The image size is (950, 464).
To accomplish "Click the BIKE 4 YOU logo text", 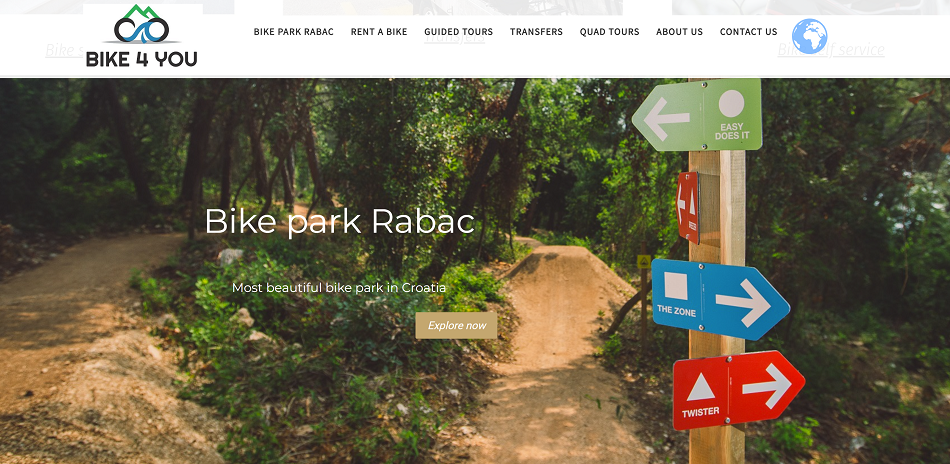I will tap(142, 59).
